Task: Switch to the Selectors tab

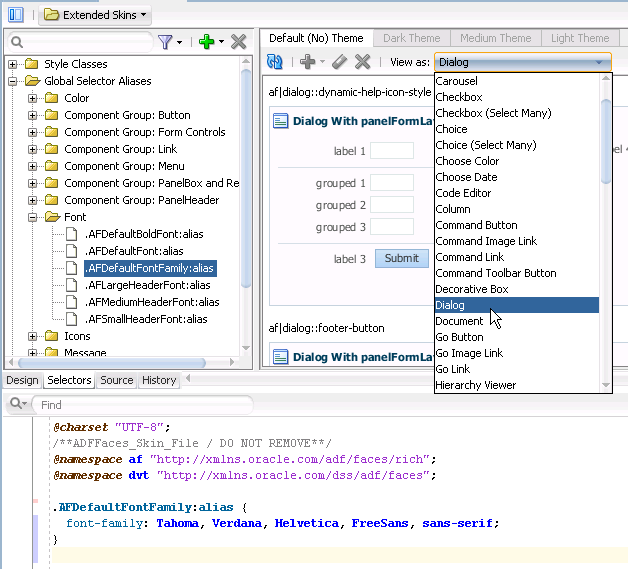Action: (69, 380)
